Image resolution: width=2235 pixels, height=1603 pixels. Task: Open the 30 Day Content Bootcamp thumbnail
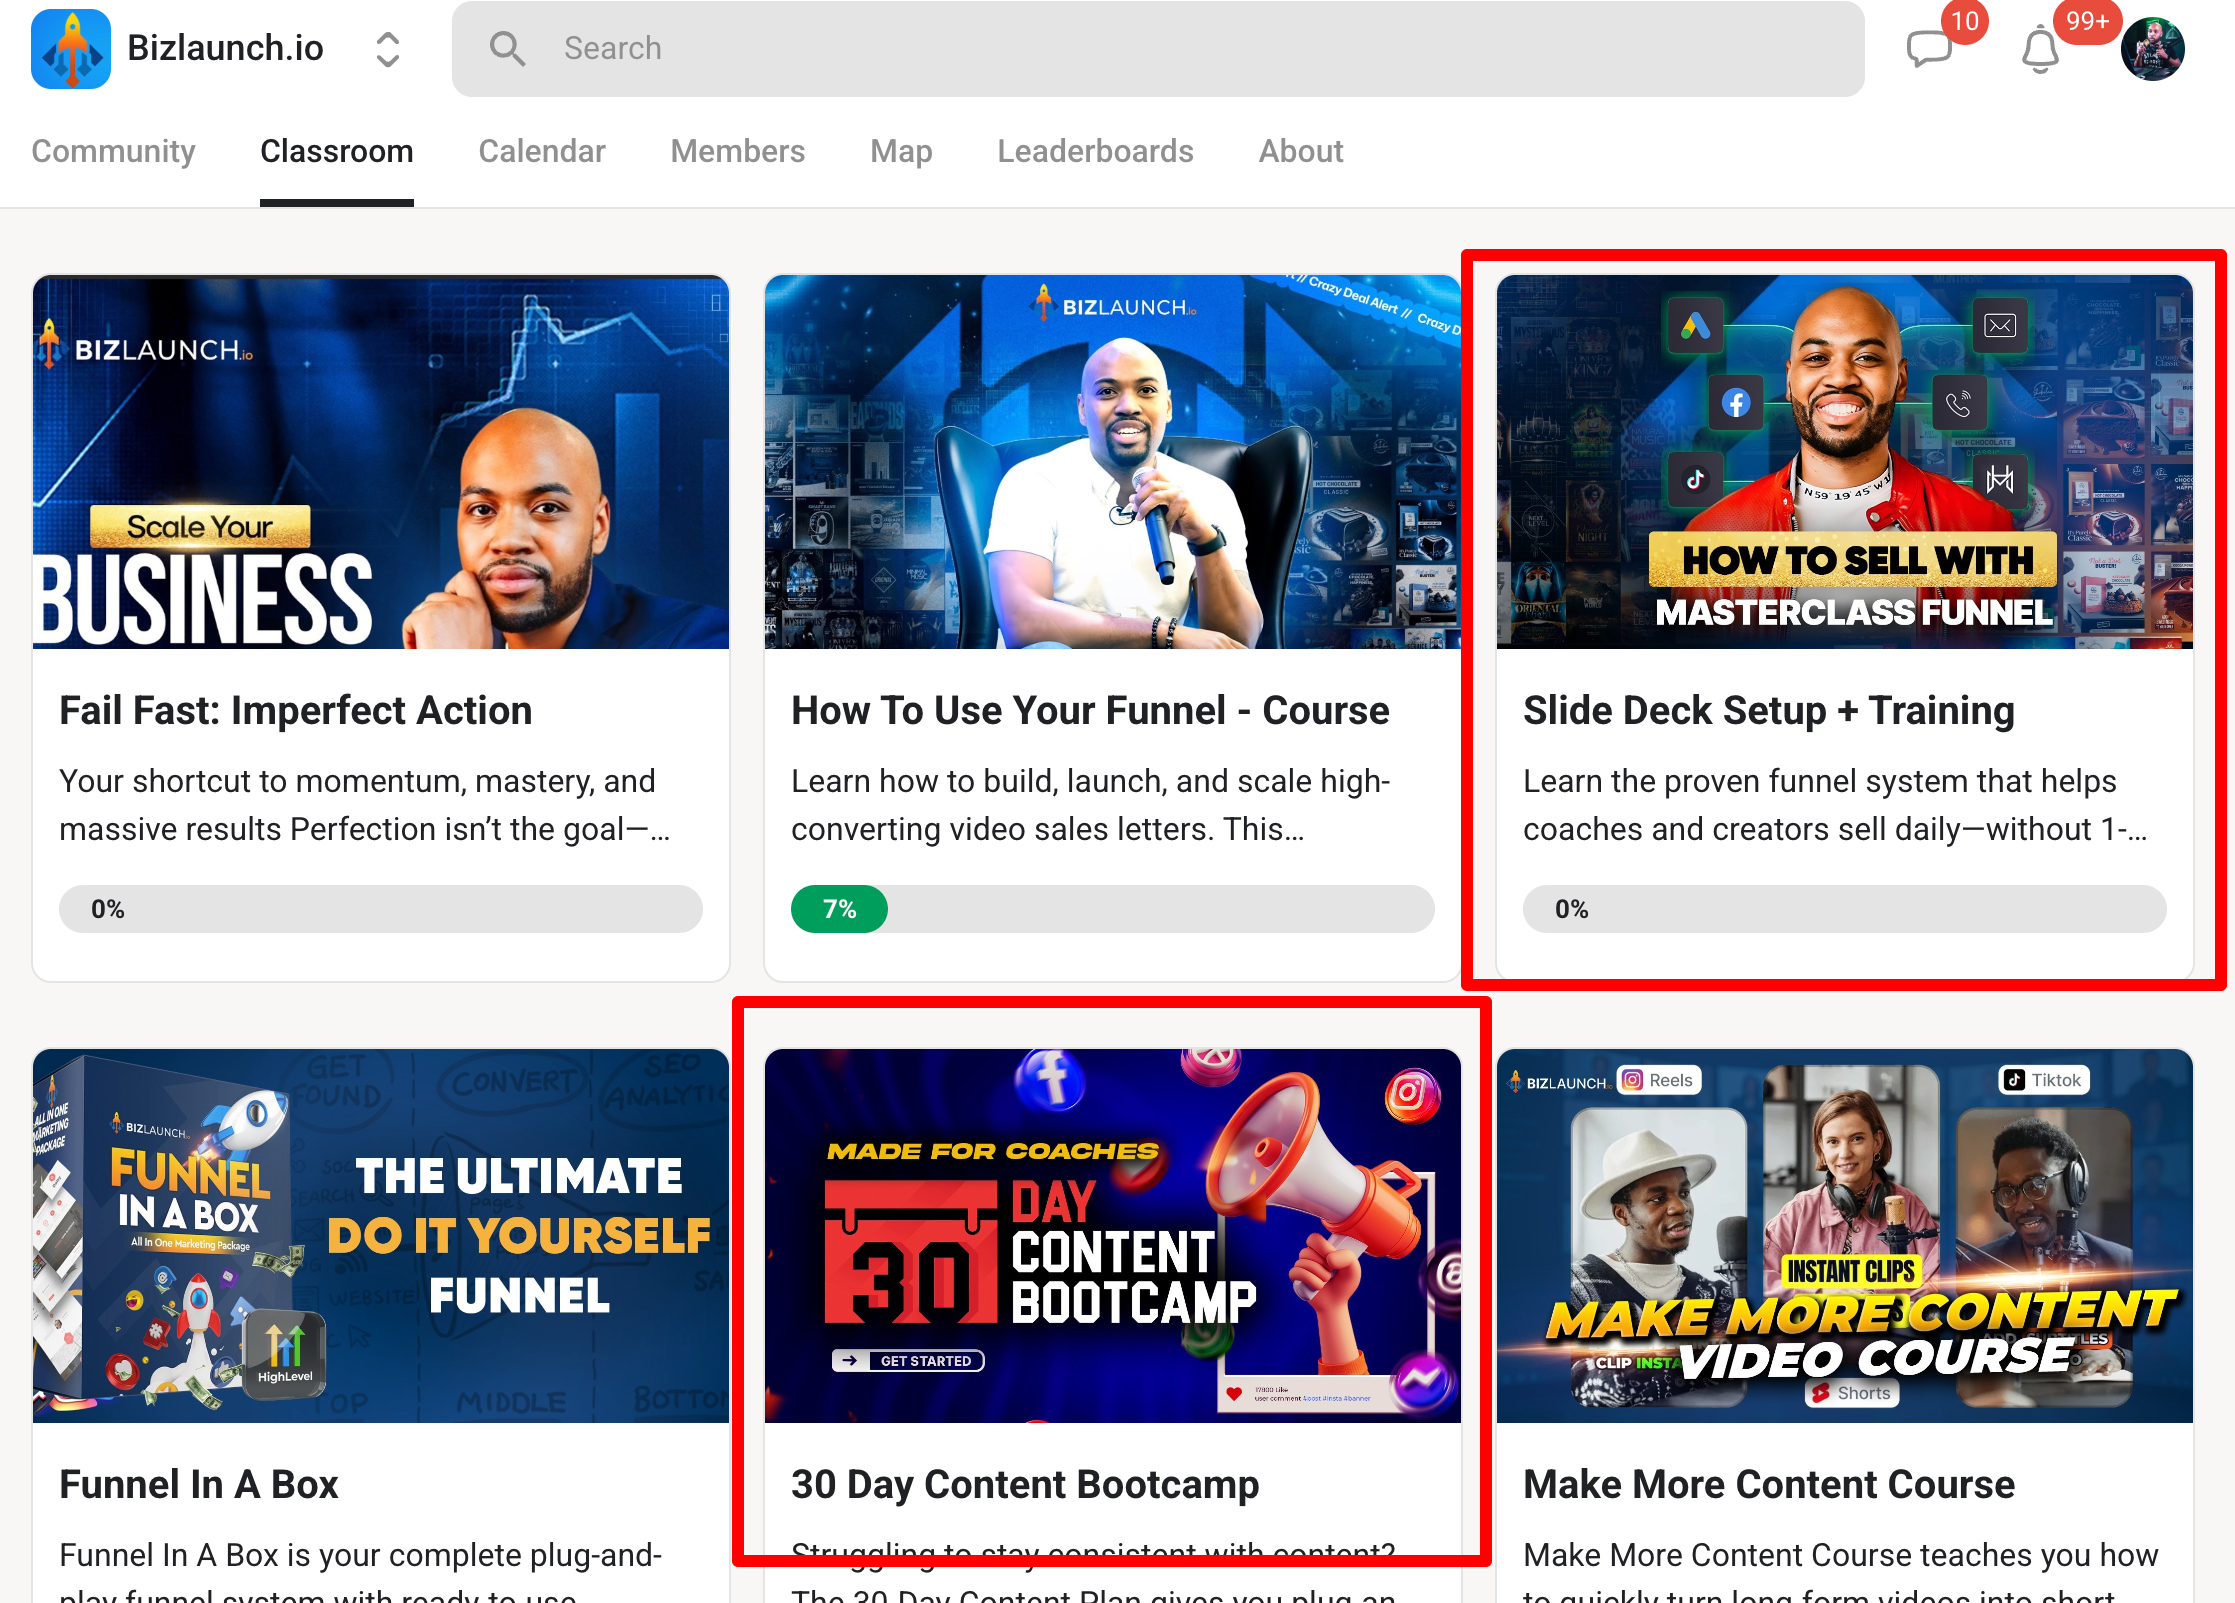(x=1112, y=1236)
